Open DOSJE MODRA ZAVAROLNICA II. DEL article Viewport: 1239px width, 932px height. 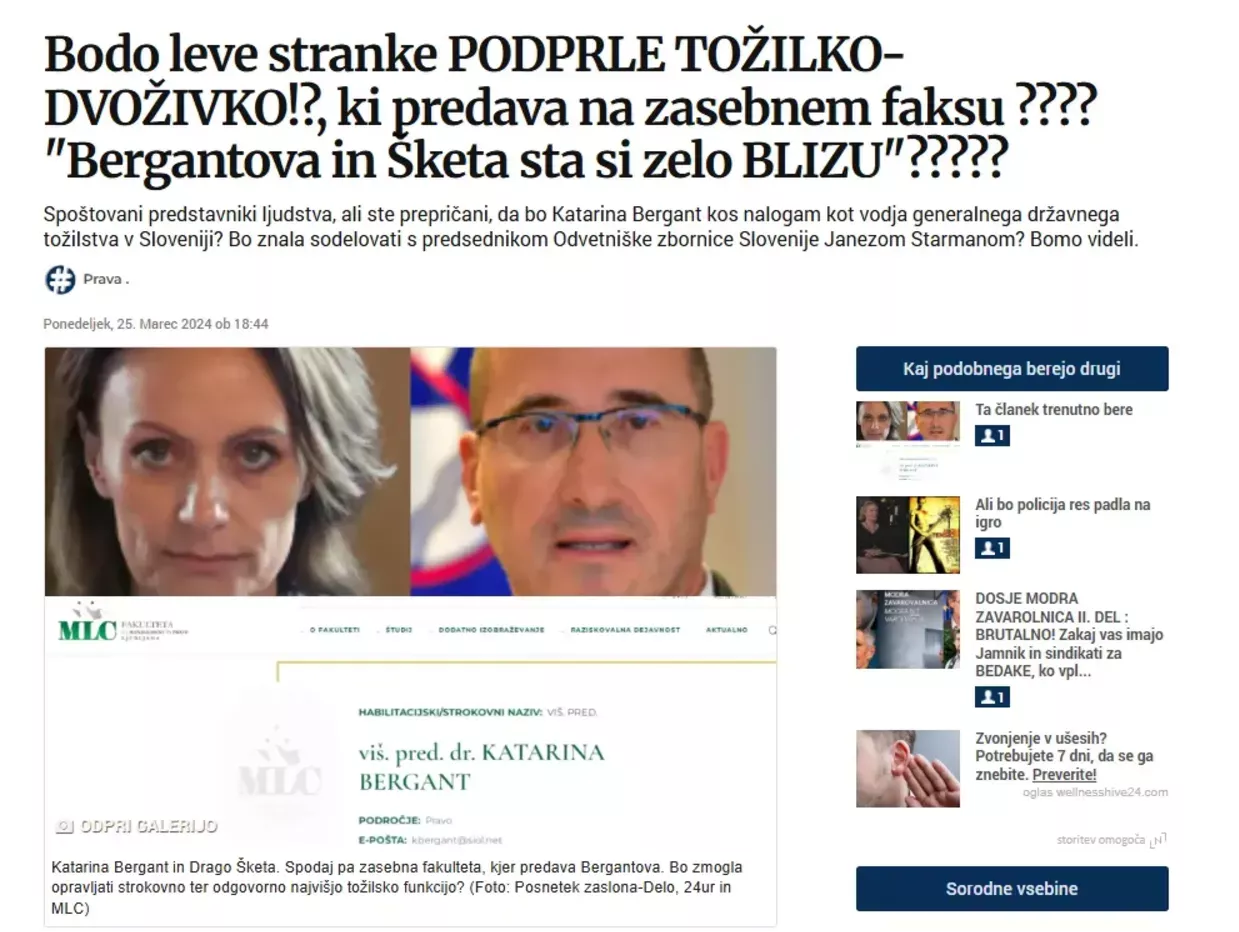click(x=1069, y=635)
